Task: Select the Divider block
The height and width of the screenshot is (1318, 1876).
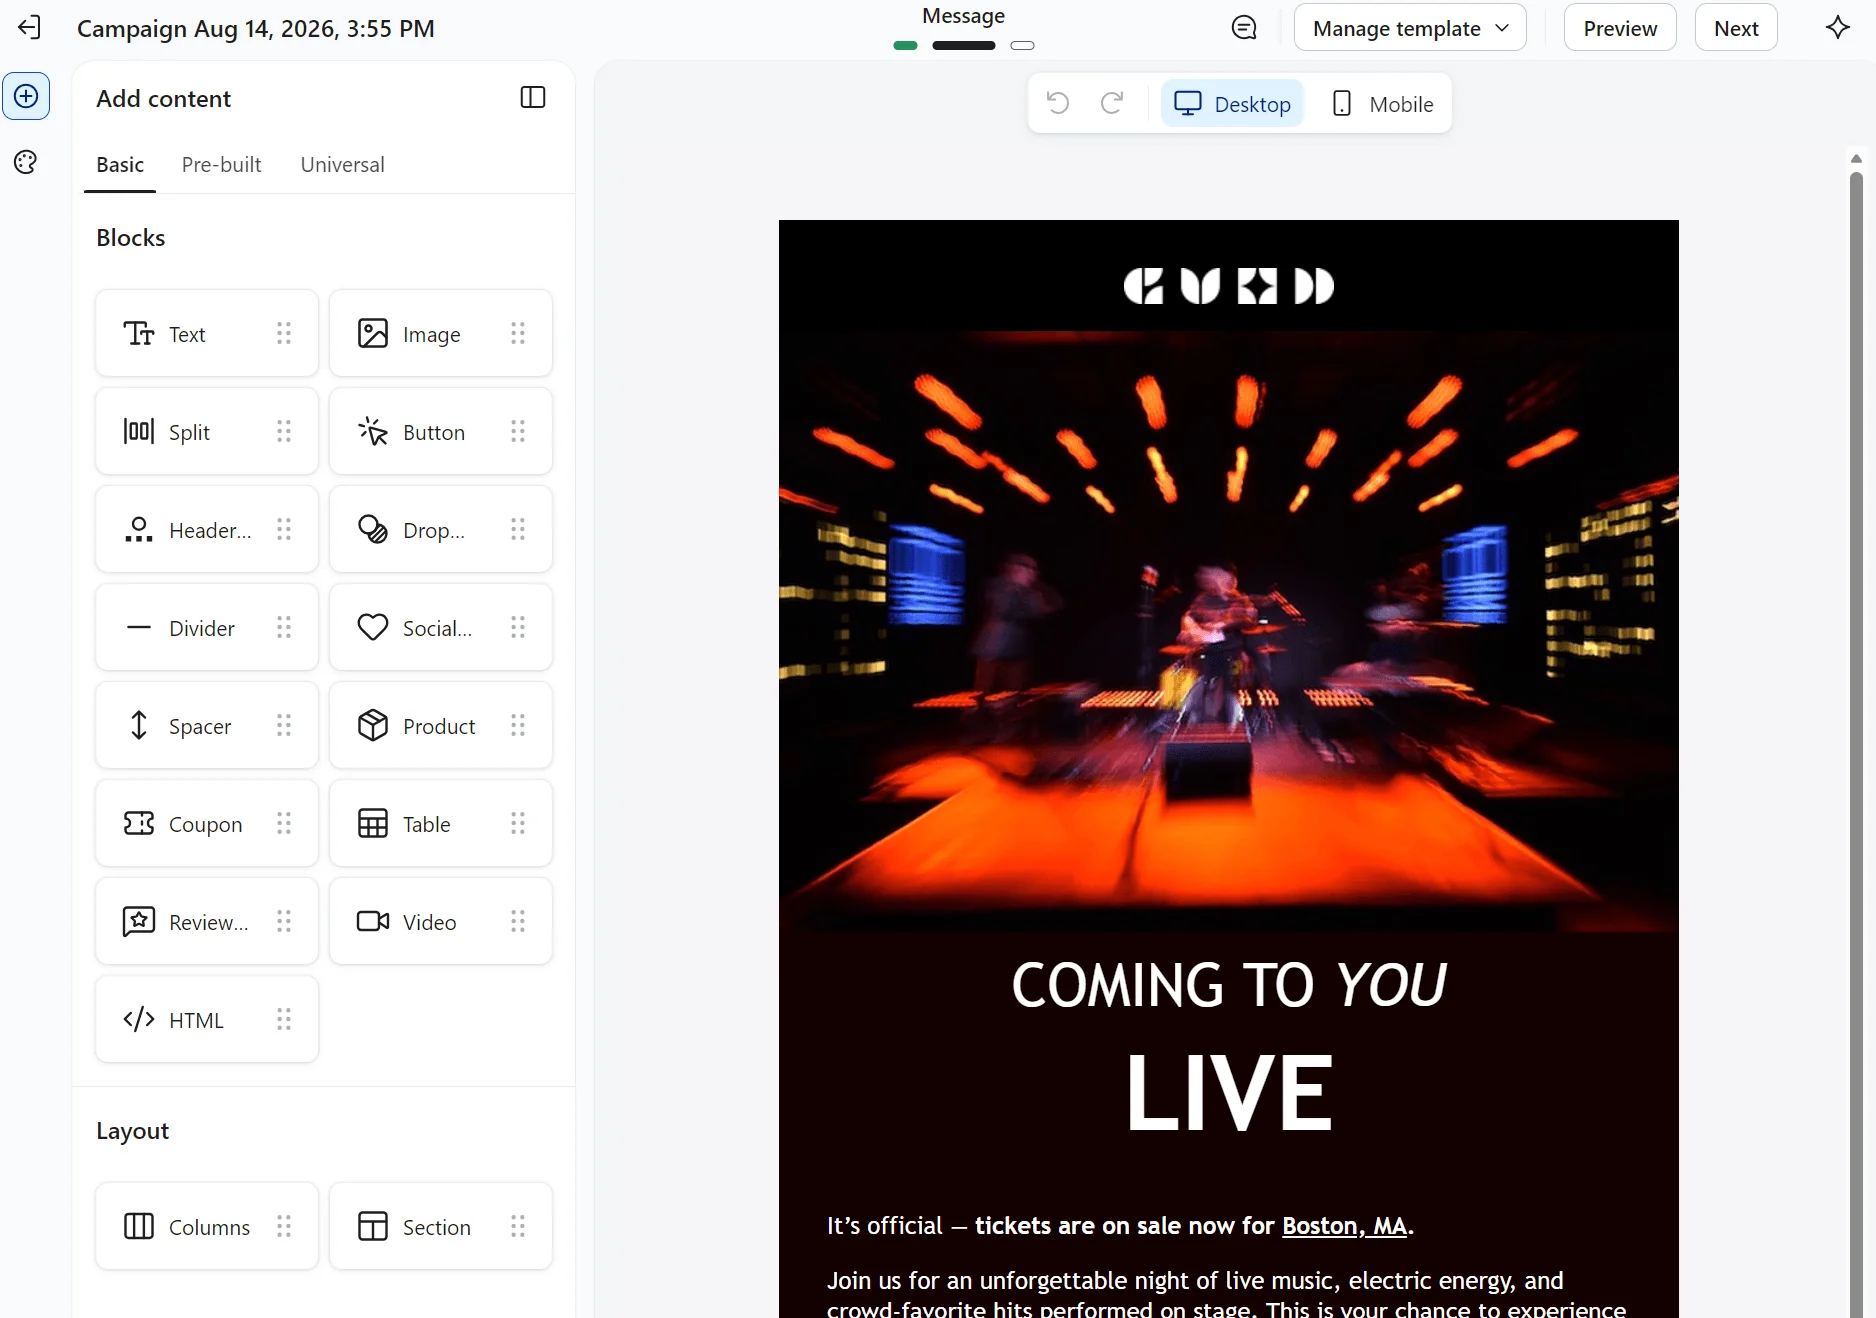Action: tap(207, 628)
